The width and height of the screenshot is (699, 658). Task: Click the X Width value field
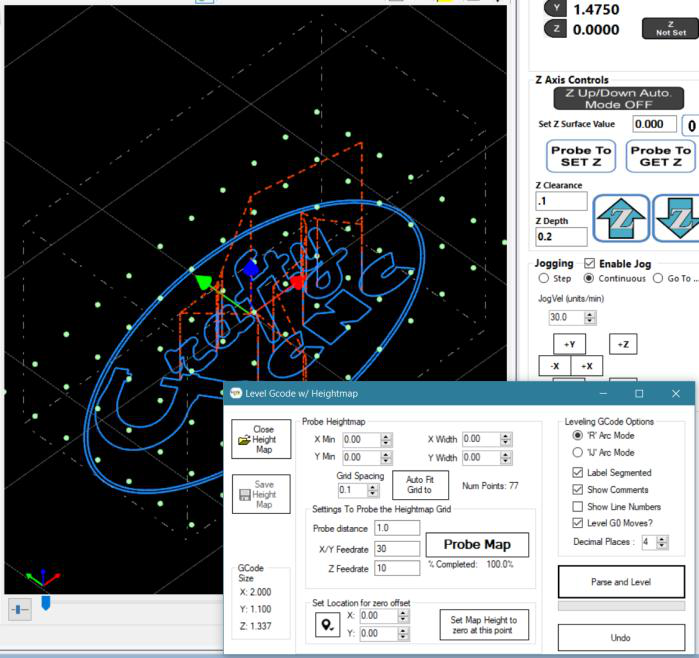tap(481, 440)
